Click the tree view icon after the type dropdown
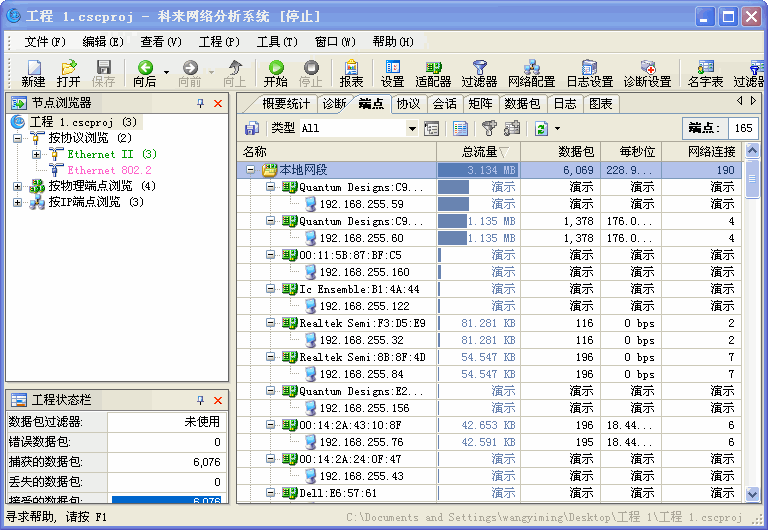 click(x=432, y=128)
